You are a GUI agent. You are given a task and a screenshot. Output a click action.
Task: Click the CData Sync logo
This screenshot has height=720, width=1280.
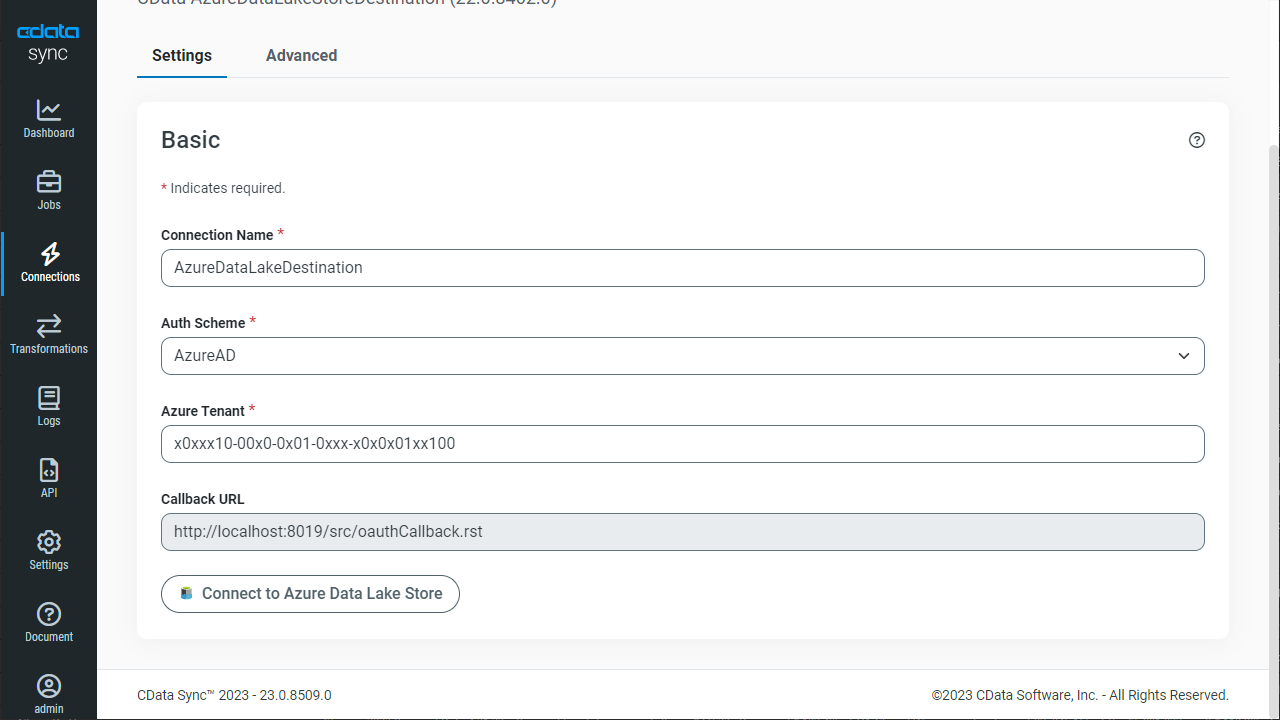(48, 43)
